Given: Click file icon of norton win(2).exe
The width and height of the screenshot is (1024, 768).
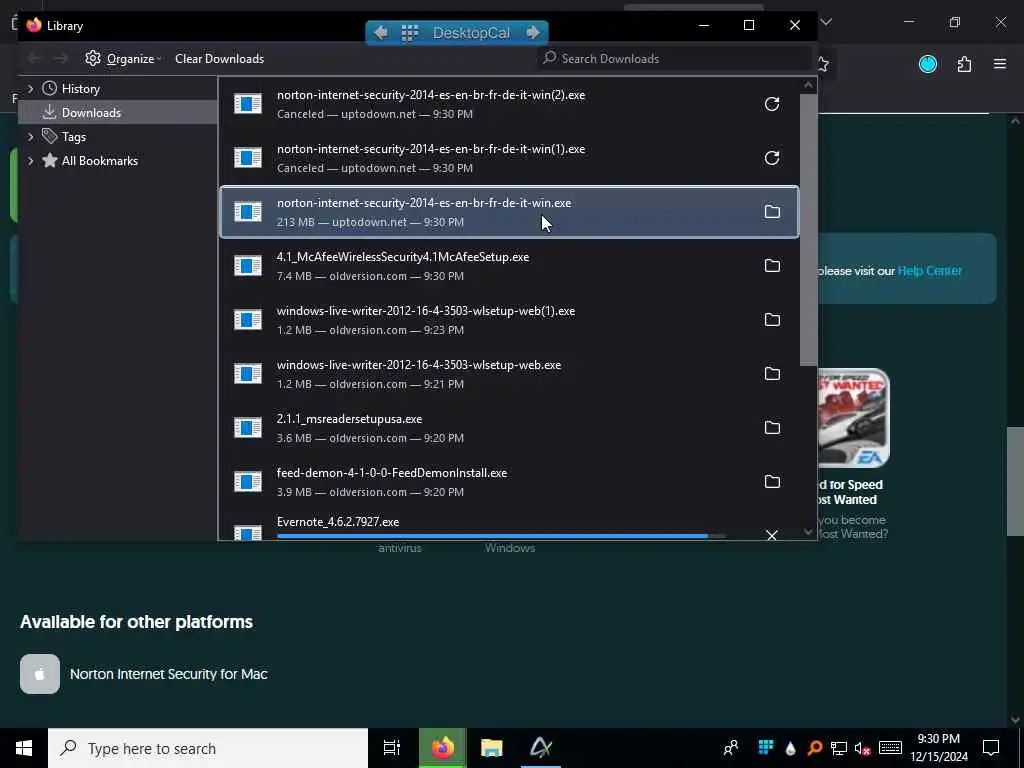Looking at the screenshot, I should coord(248,104).
